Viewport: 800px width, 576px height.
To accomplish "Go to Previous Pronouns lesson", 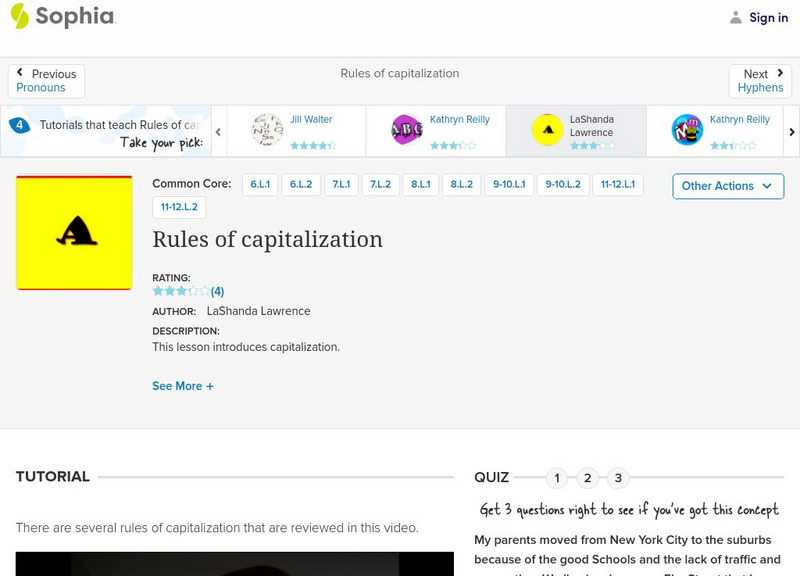I will [x=45, y=80].
